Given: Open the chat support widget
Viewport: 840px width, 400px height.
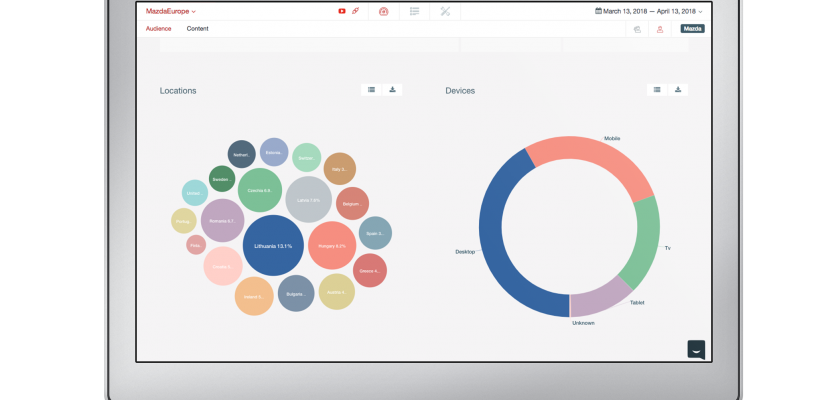Looking at the screenshot, I should [x=696, y=349].
